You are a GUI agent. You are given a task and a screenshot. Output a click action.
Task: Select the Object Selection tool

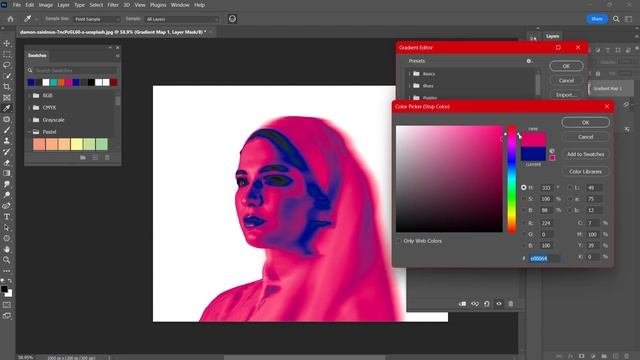[7, 76]
